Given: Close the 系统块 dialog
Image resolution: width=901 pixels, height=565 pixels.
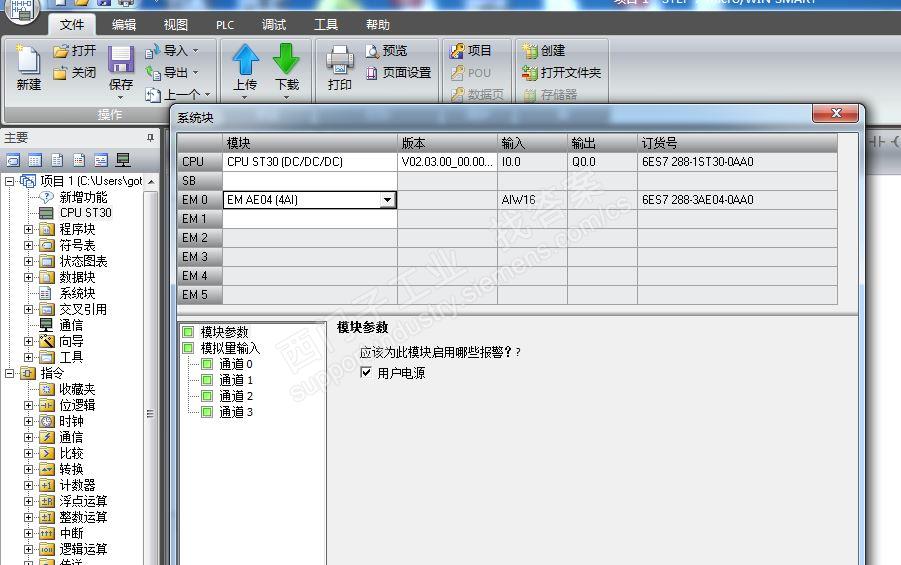Looking at the screenshot, I should point(836,113).
